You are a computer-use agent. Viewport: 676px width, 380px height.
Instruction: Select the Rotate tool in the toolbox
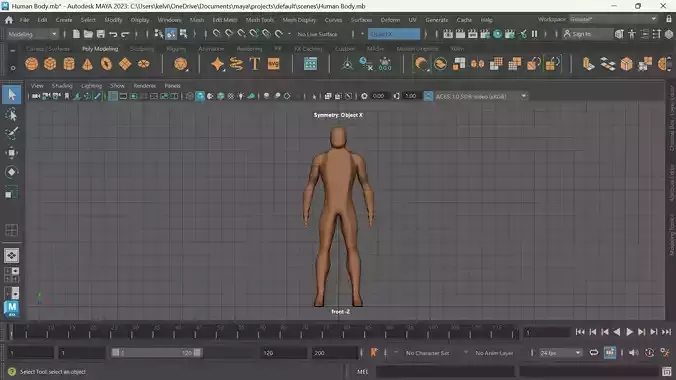tap(12, 172)
